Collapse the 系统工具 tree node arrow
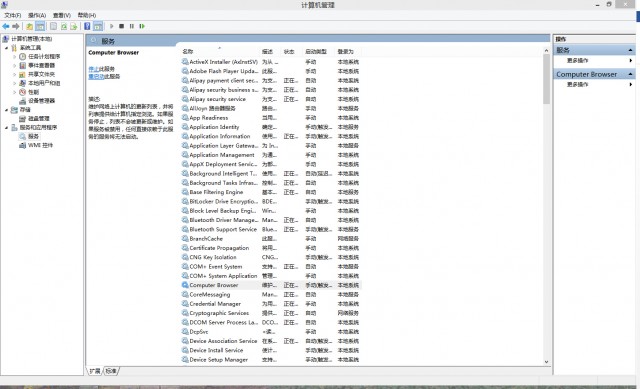Image resolution: width=640 pixels, height=389 pixels. (7, 48)
